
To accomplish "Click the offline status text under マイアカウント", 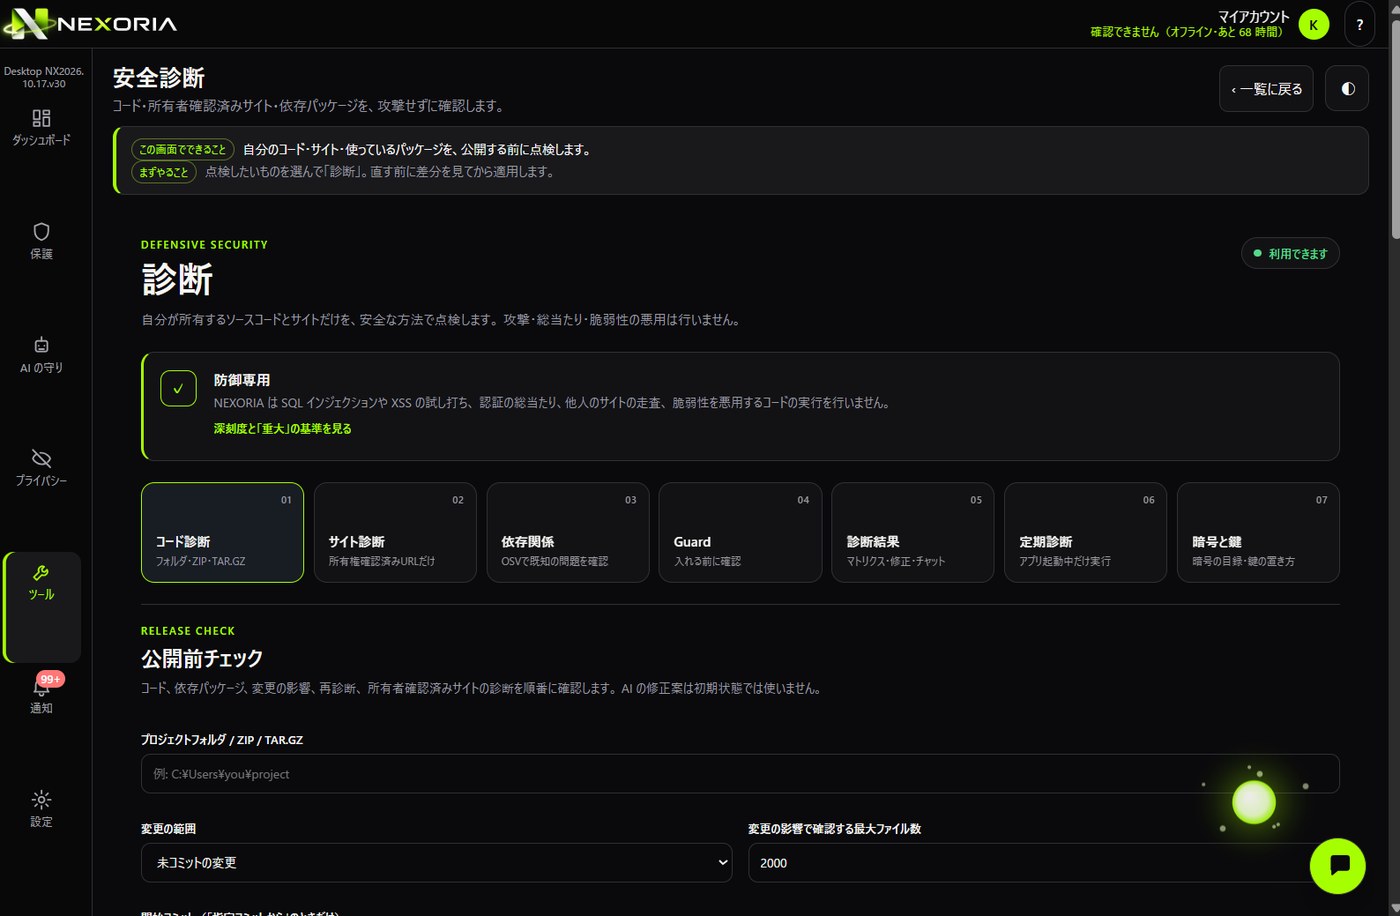I will click(x=1186, y=32).
